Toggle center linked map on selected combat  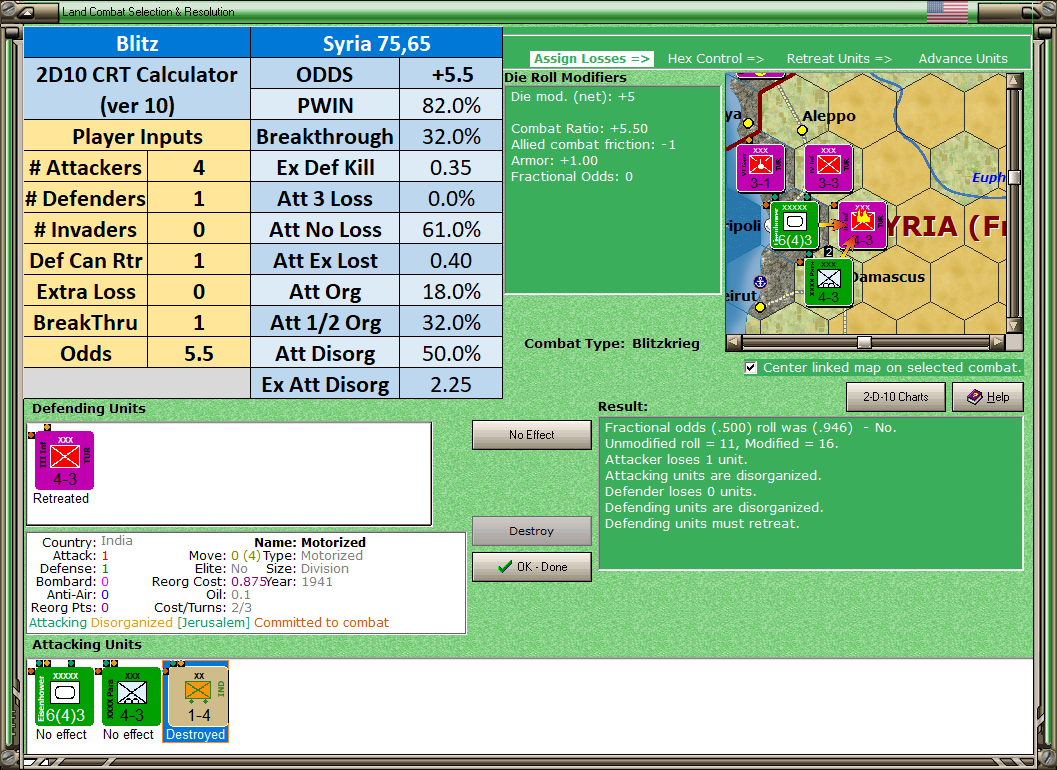pyautogui.click(x=751, y=367)
